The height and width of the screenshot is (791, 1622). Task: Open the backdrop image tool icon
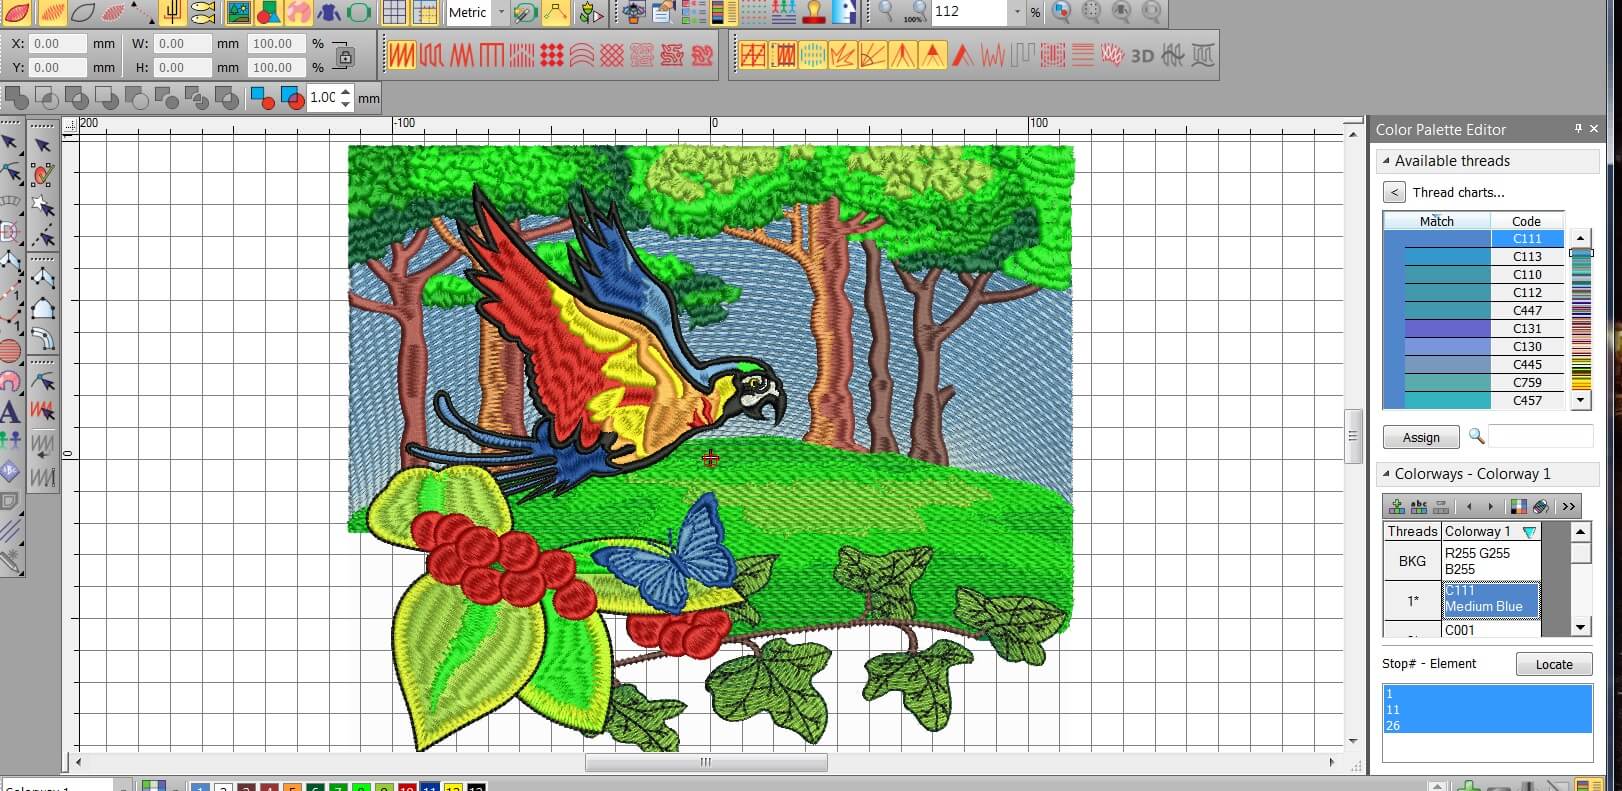(238, 12)
